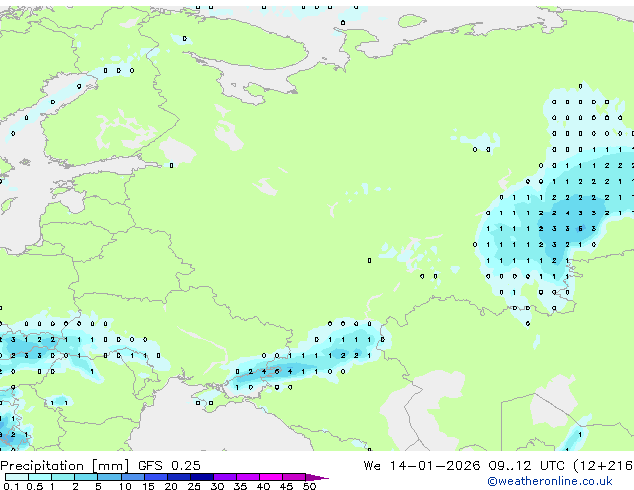Viewport: 634px width, 490px height.
Task: Select legend swatch between 10 and 15
Action: tap(133, 477)
